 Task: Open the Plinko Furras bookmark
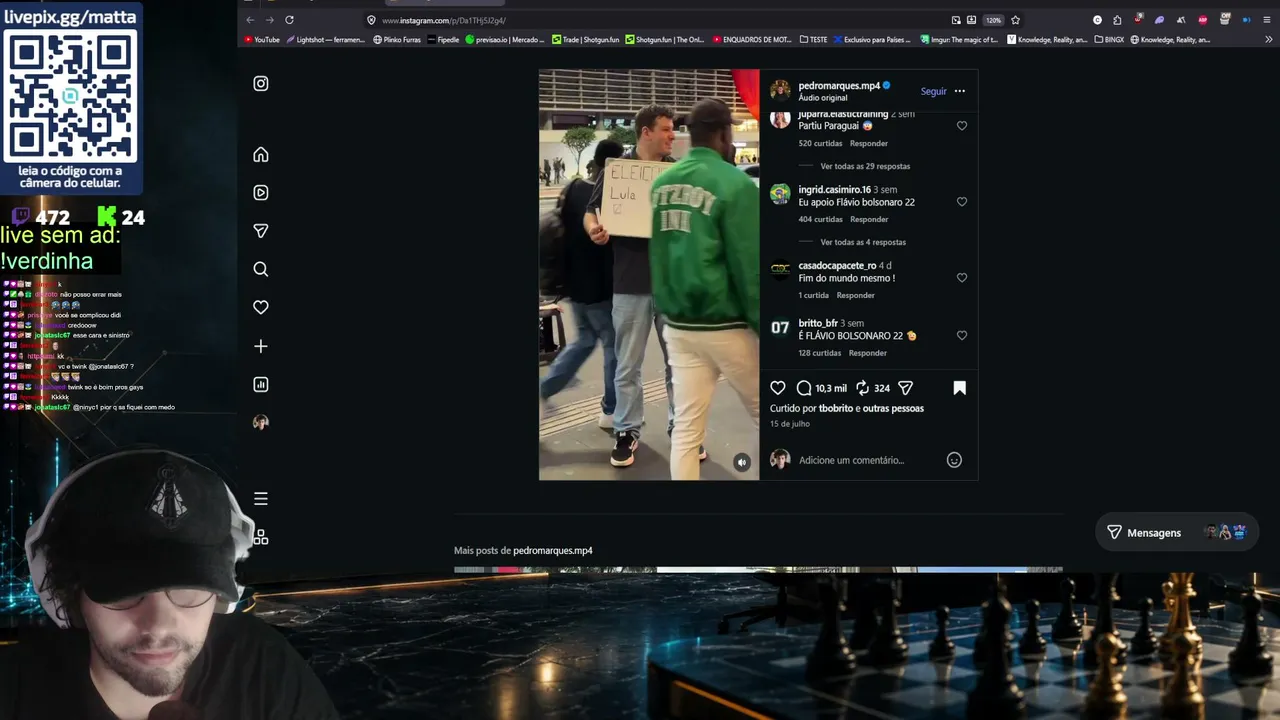(x=397, y=40)
